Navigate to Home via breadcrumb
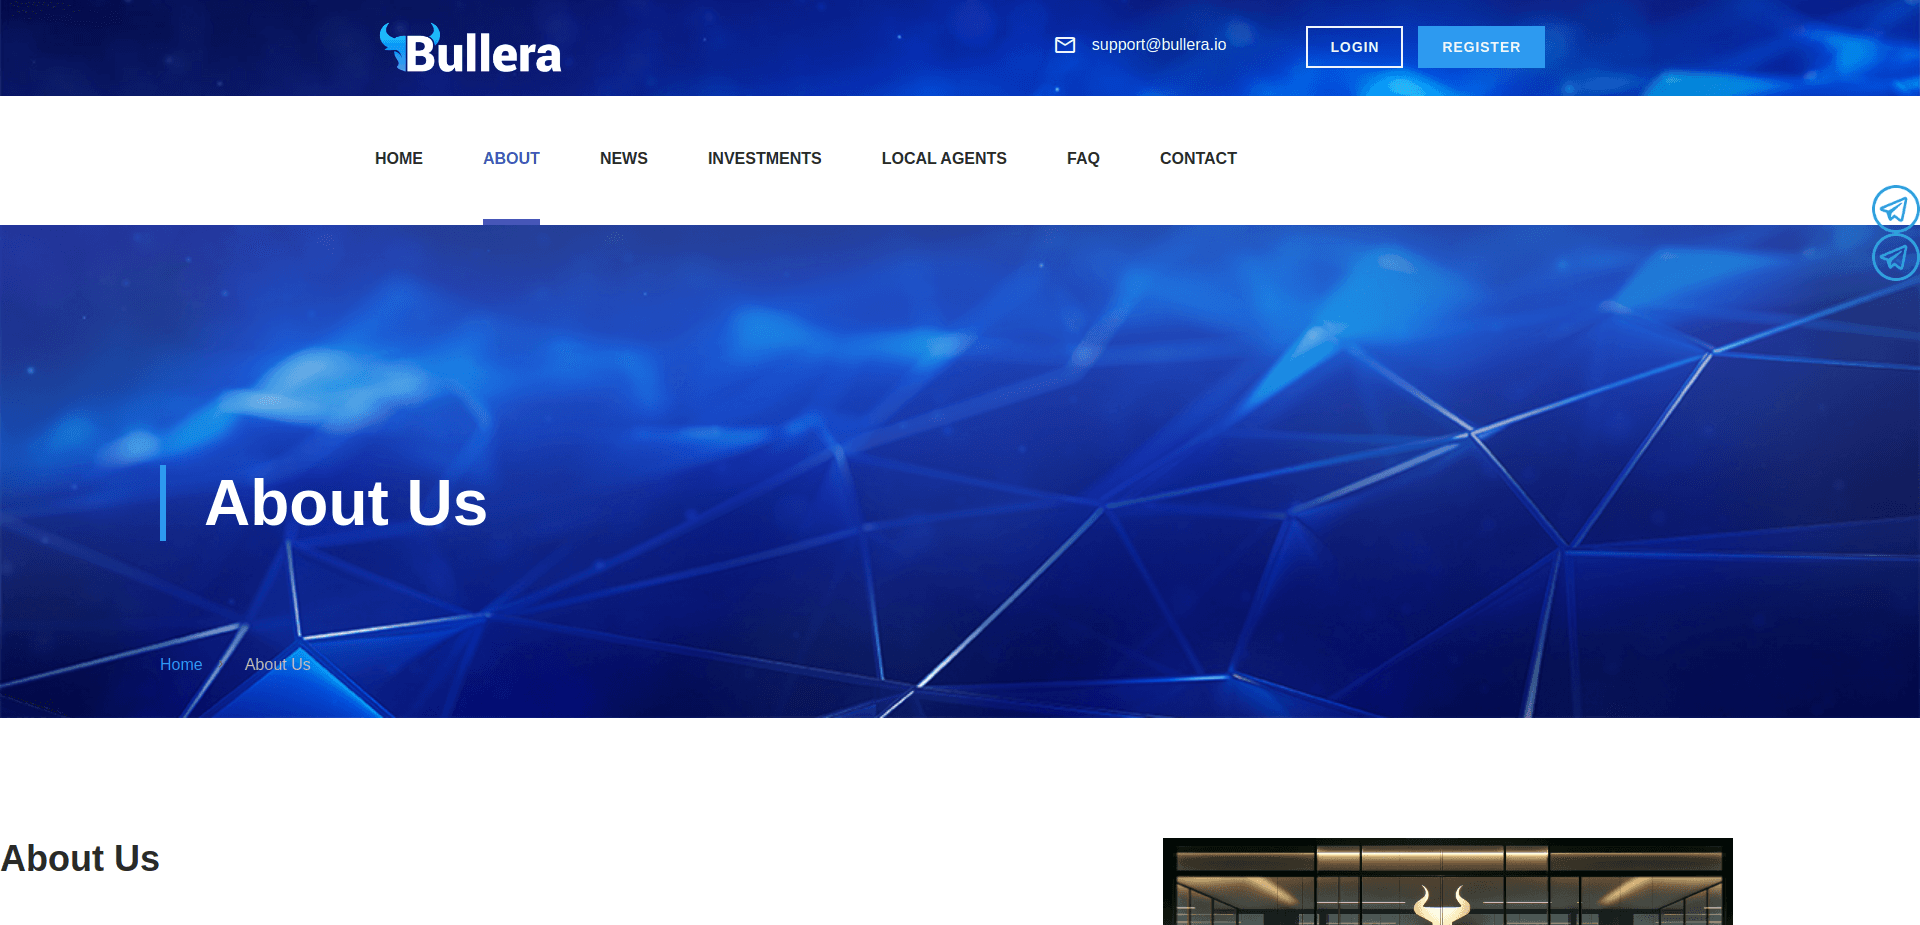This screenshot has height=925, width=1920. click(181, 664)
